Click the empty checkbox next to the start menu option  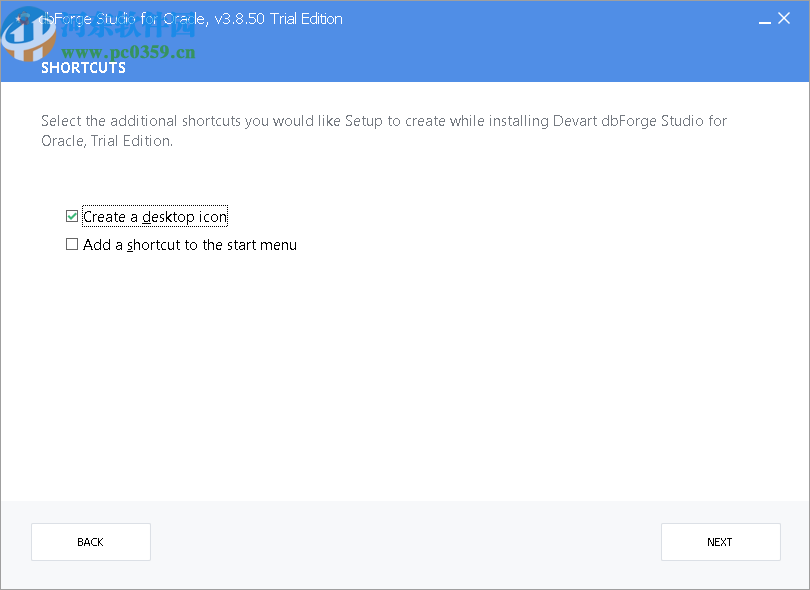click(x=72, y=244)
